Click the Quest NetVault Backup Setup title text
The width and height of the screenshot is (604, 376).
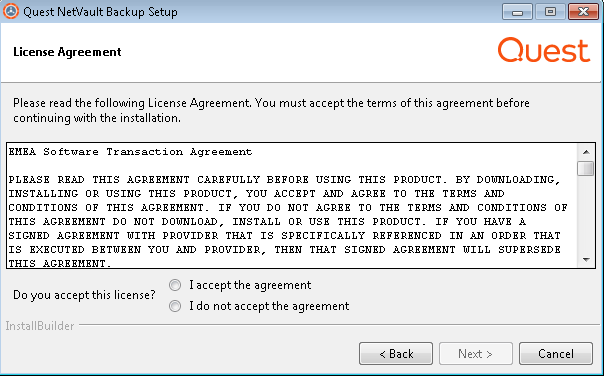click(101, 12)
